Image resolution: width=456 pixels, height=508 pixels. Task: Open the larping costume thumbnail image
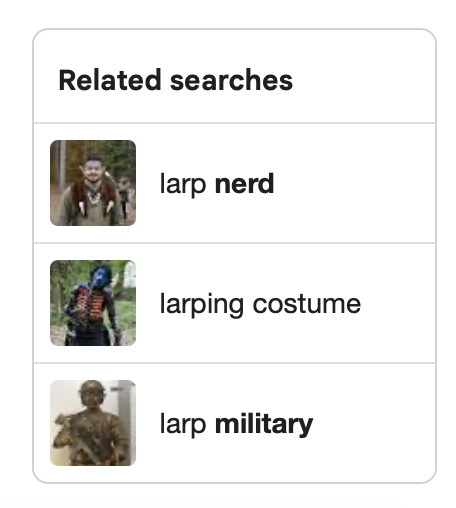pyautogui.click(x=93, y=303)
